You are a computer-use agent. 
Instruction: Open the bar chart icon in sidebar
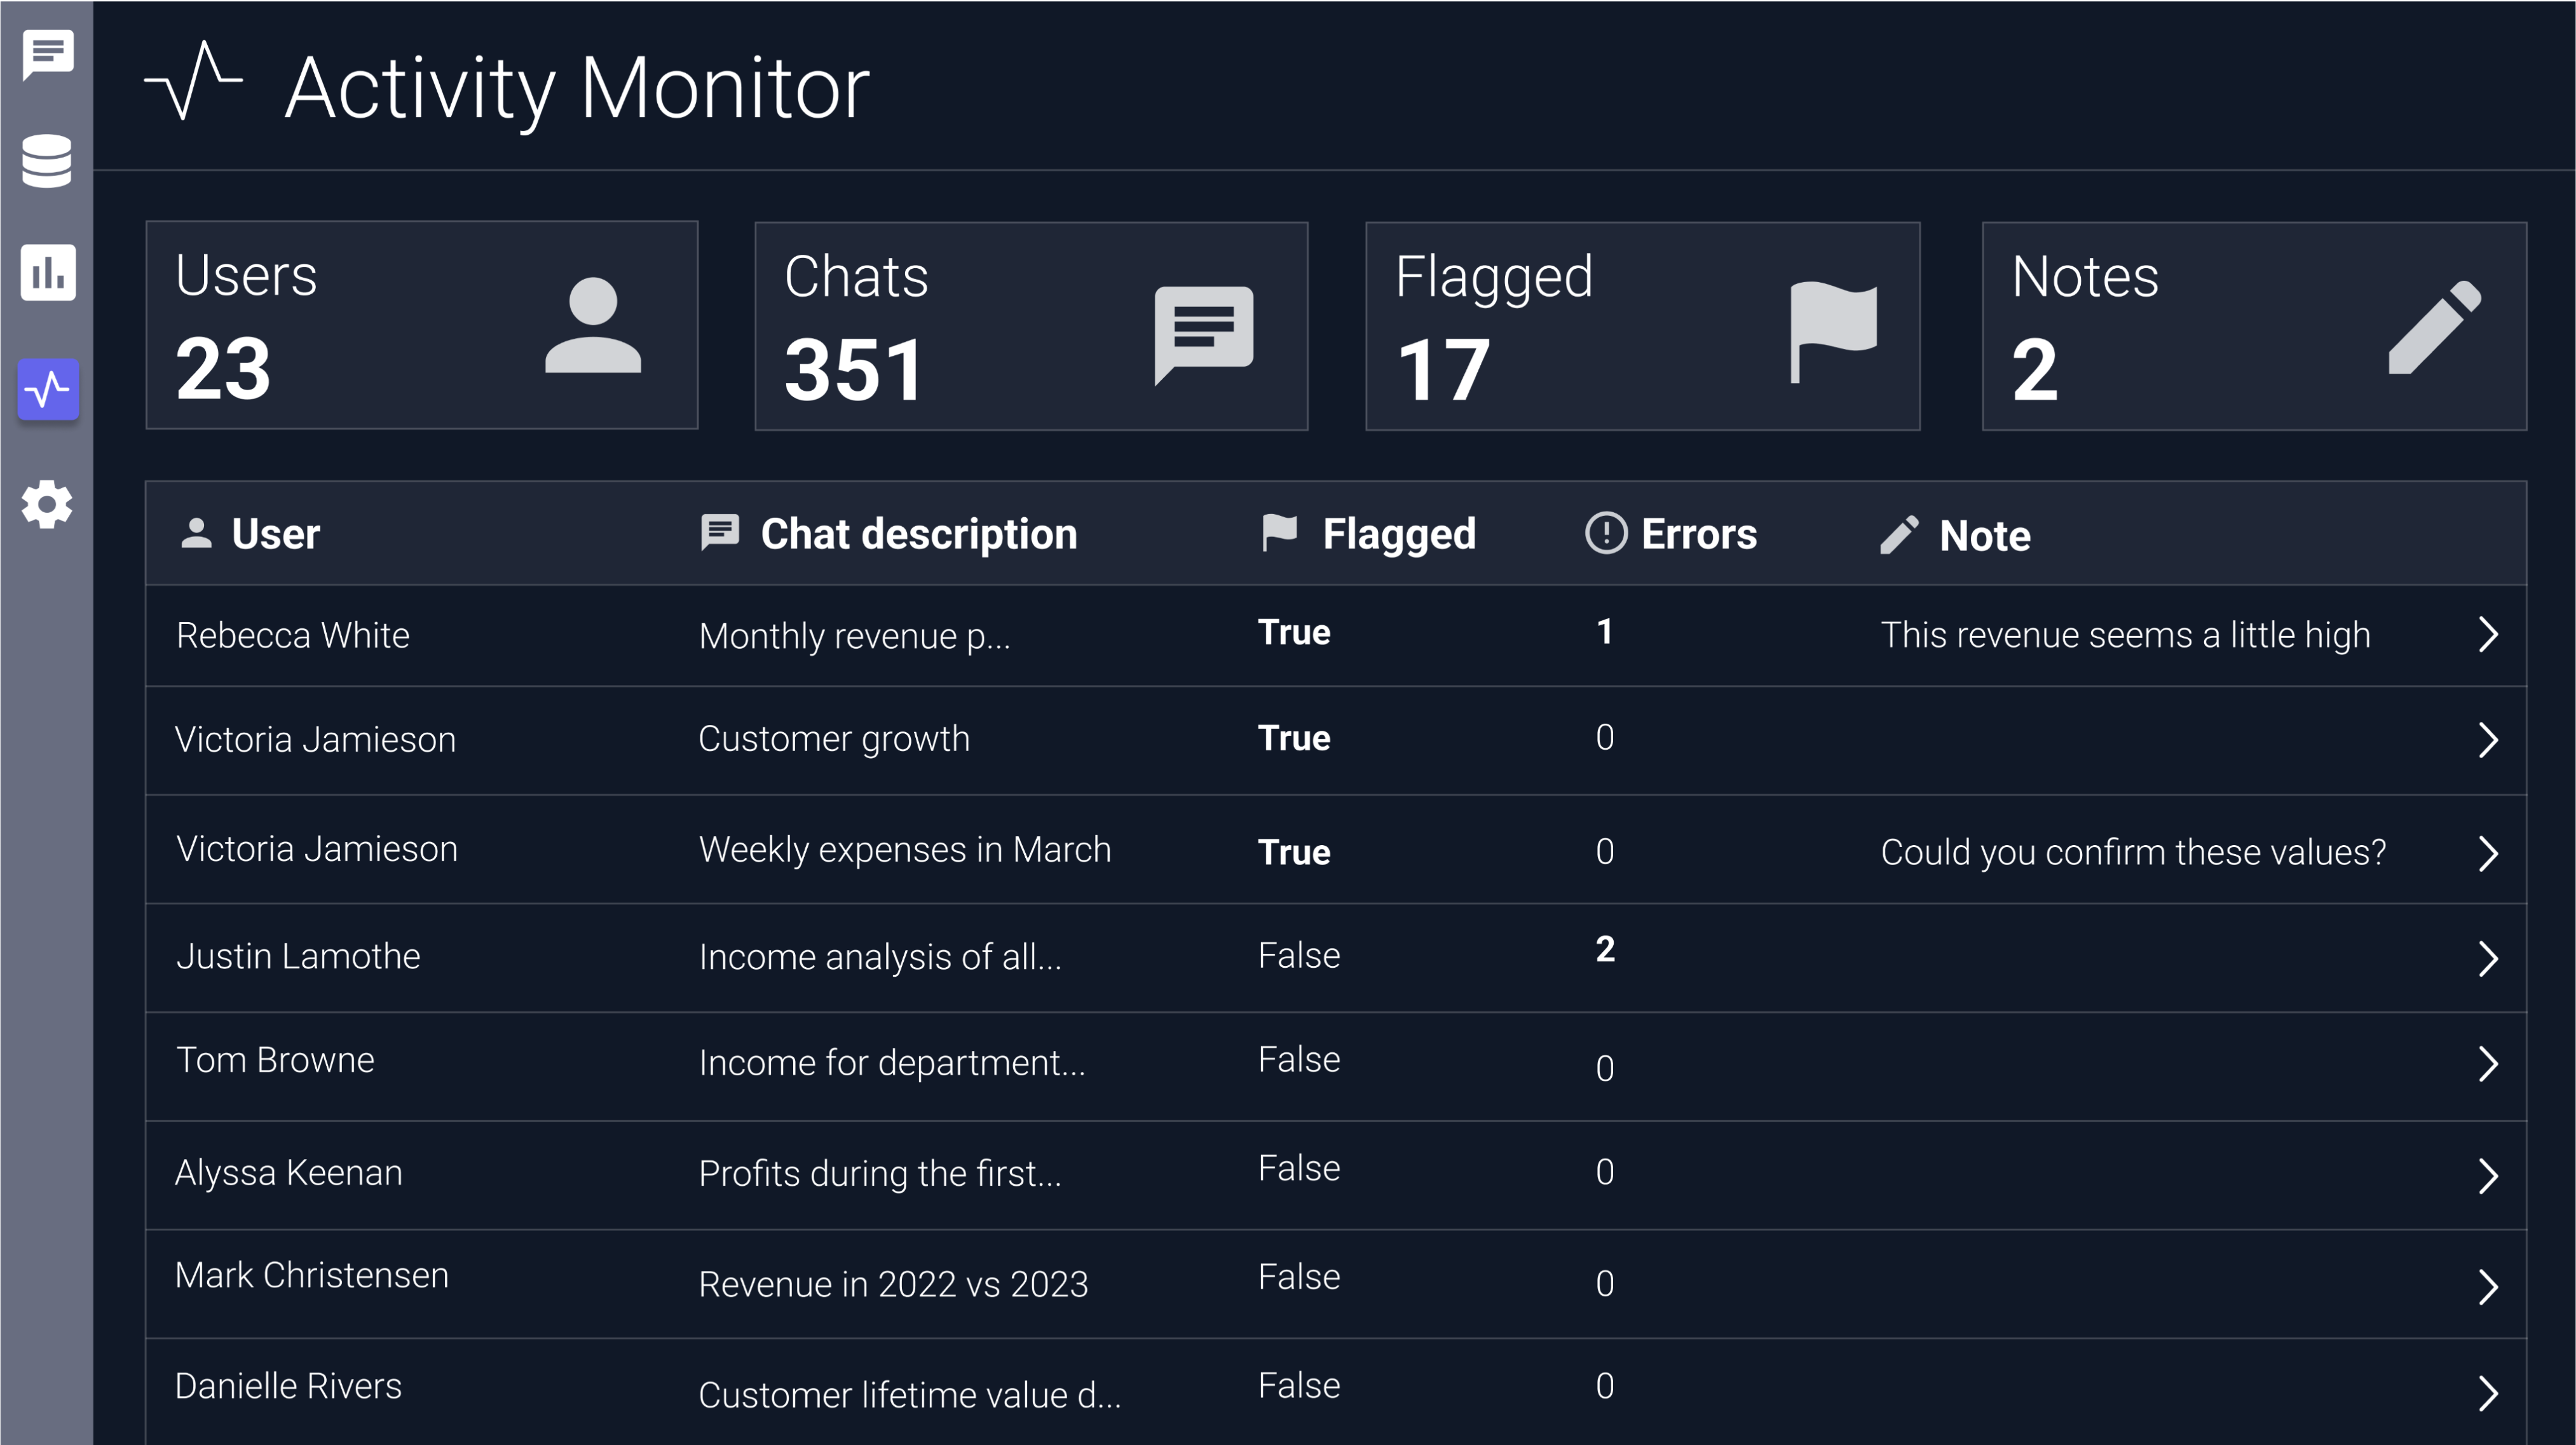coord(48,272)
